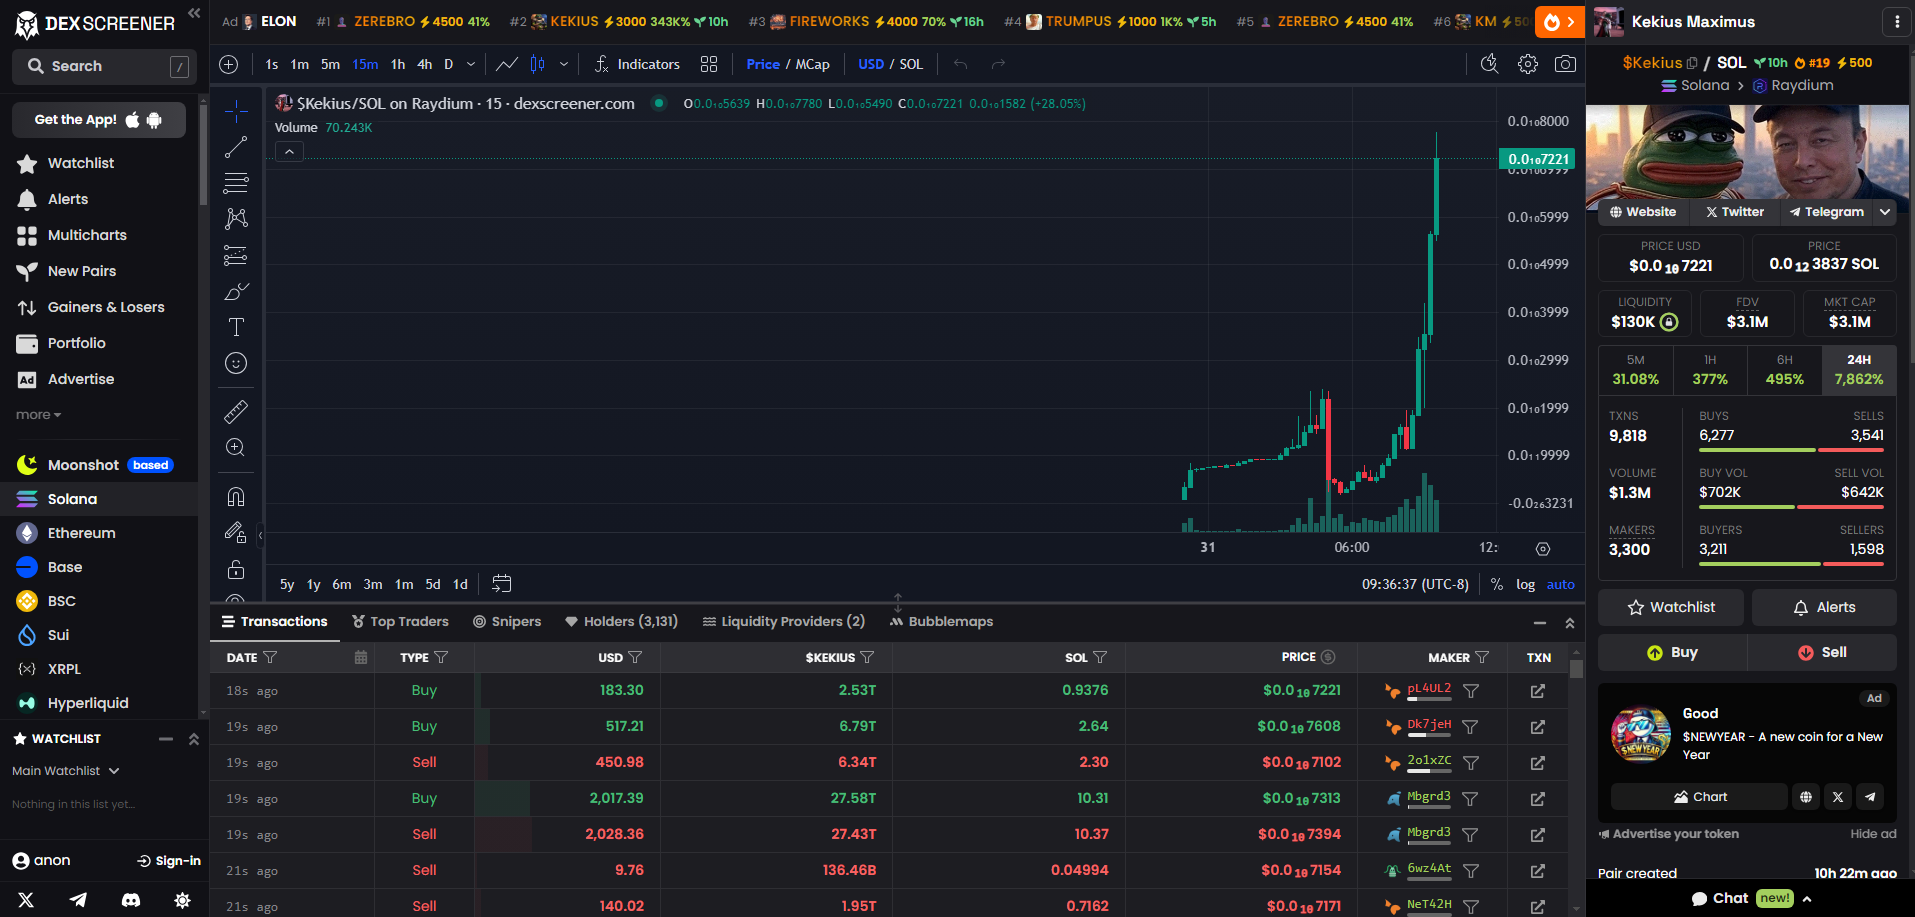Image resolution: width=1915 pixels, height=917 pixels.
Task: Open the token Twitter link
Action: tap(1735, 212)
